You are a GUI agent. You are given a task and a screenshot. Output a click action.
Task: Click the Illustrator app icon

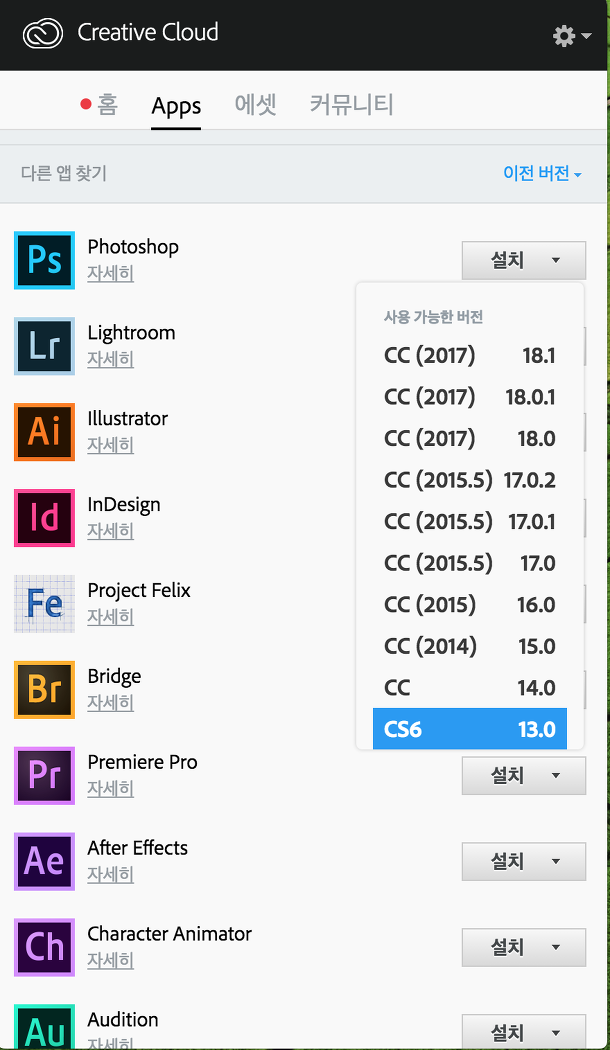44,432
